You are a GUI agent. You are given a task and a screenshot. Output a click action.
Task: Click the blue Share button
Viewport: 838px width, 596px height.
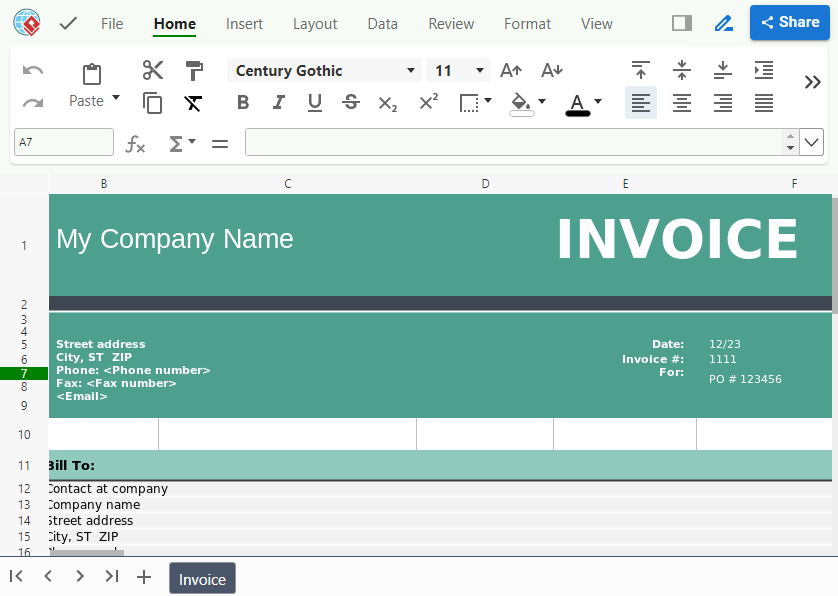790,22
